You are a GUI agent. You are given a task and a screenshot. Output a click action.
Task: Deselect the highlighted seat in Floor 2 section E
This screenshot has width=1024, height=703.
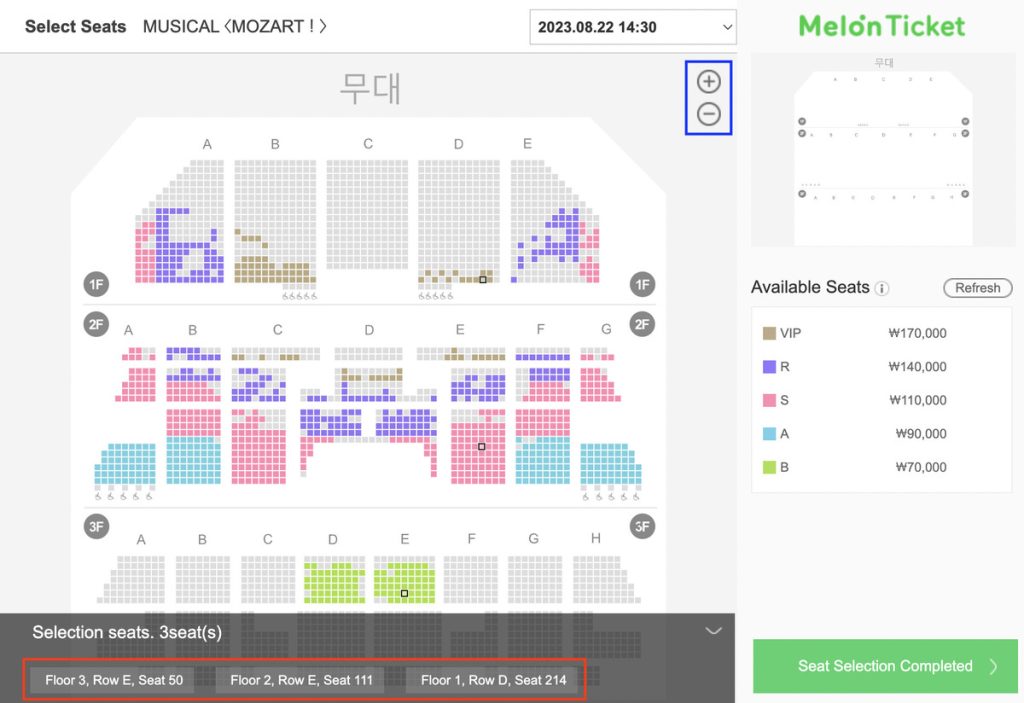(x=480, y=447)
